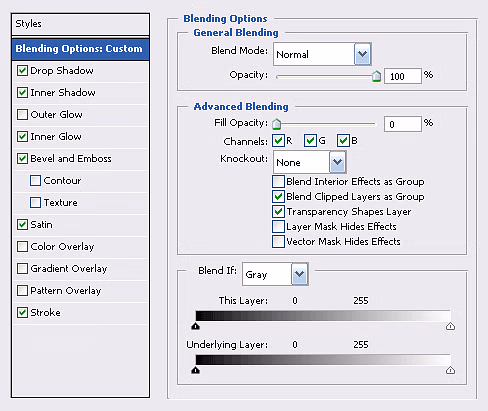Click the Opacity slider track
488x411 pixels.
(x=326, y=76)
